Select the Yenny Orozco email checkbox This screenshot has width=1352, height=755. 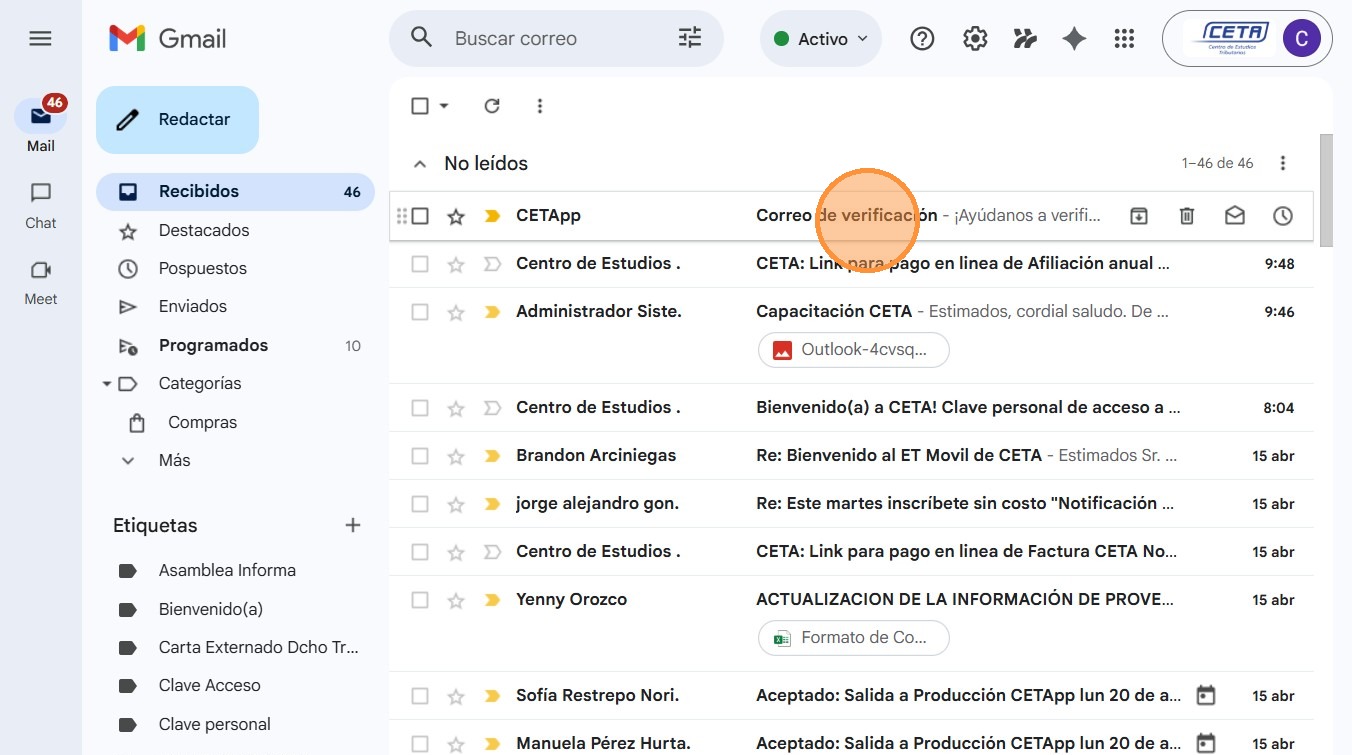coord(420,600)
